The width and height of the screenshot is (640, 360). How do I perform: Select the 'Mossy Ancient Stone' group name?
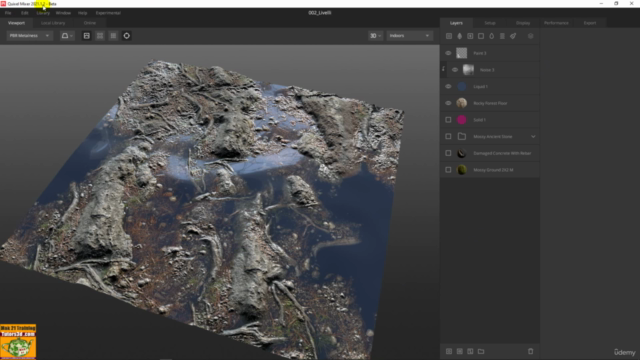point(493,137)
